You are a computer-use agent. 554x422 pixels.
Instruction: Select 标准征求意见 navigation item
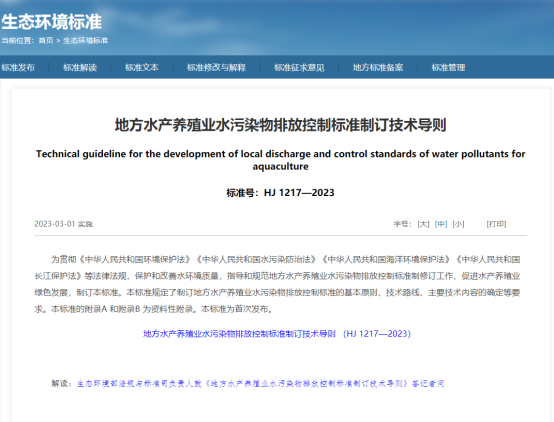(299, 67)
